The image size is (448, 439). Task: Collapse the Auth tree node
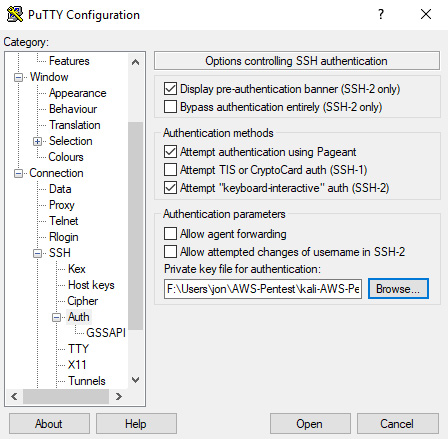point(57,317)
